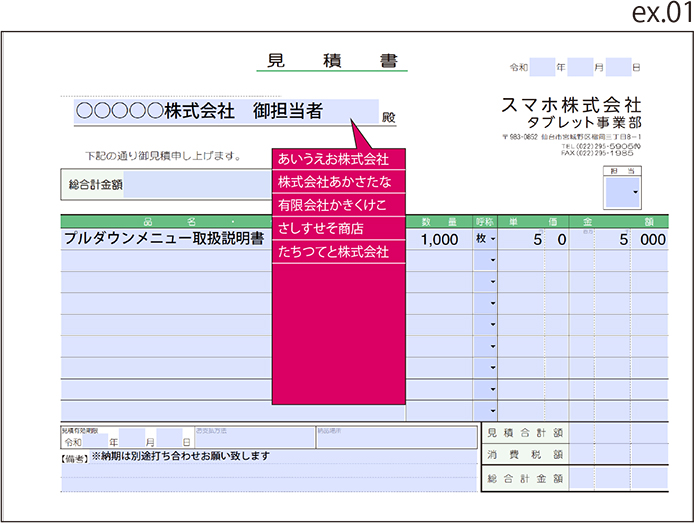
Task: Open the 担当 dropdown box
Action: [622, 192]
